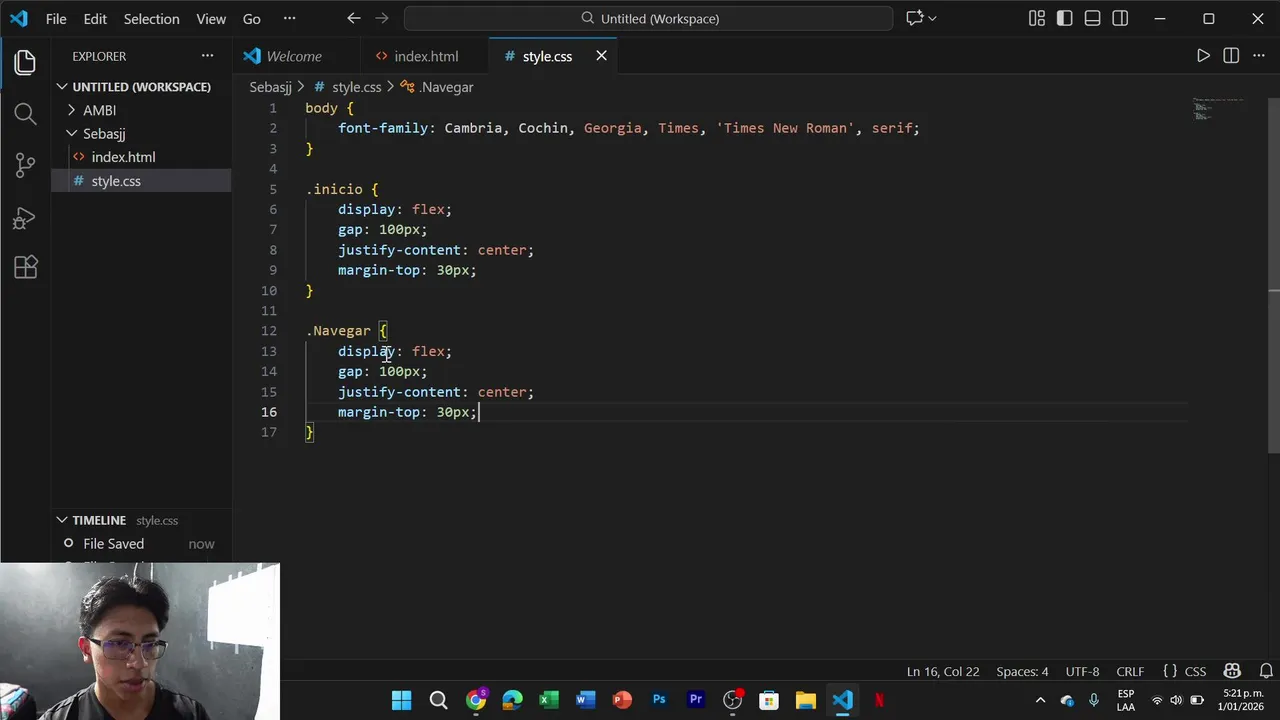1280x720 pixels.
Task: Open the Explorer view in activity bar
Action: pyautogui.click(x=25, y=62)
